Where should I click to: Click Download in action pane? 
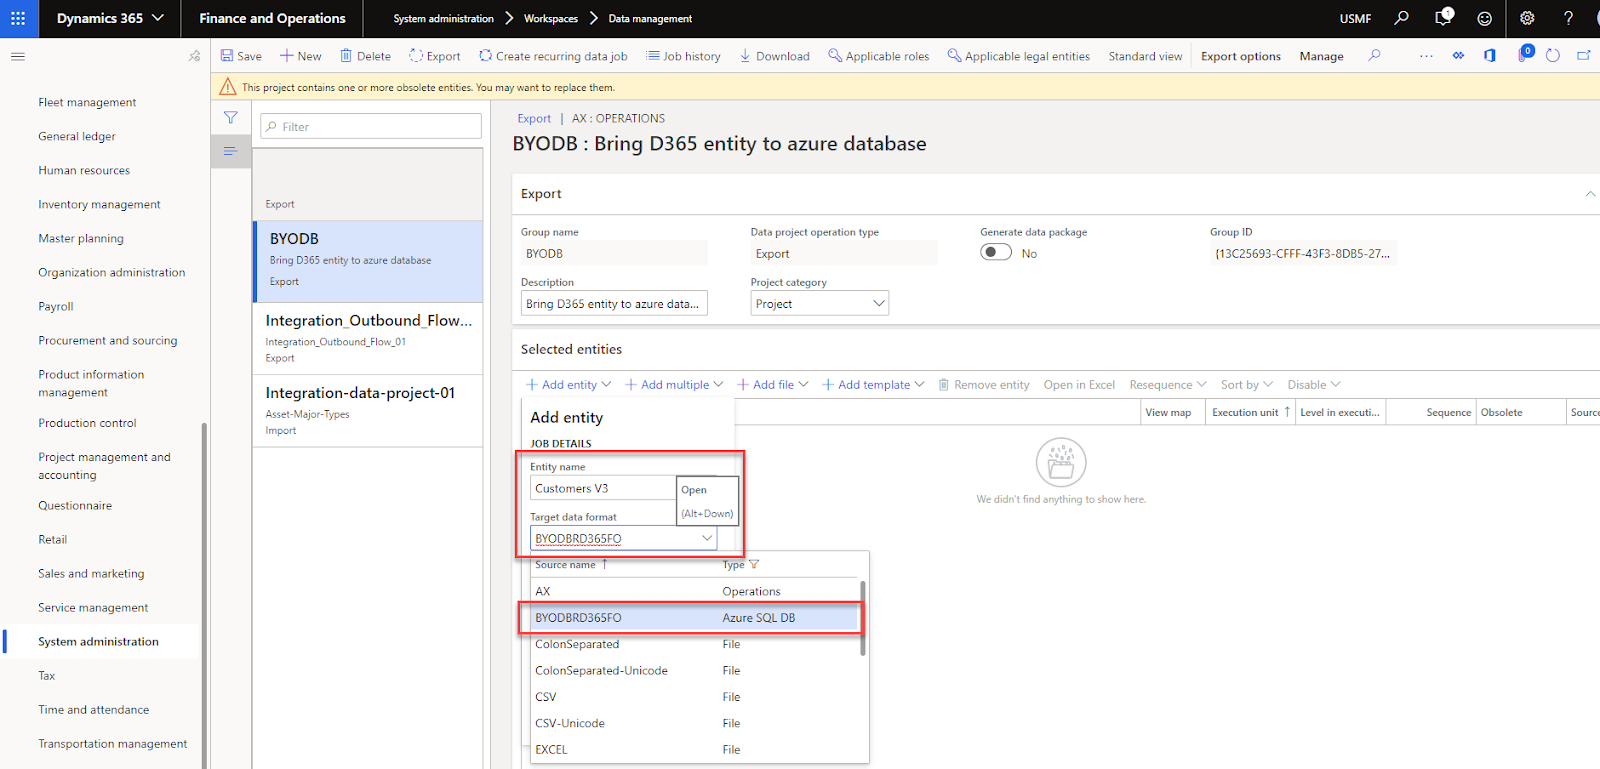775,56
